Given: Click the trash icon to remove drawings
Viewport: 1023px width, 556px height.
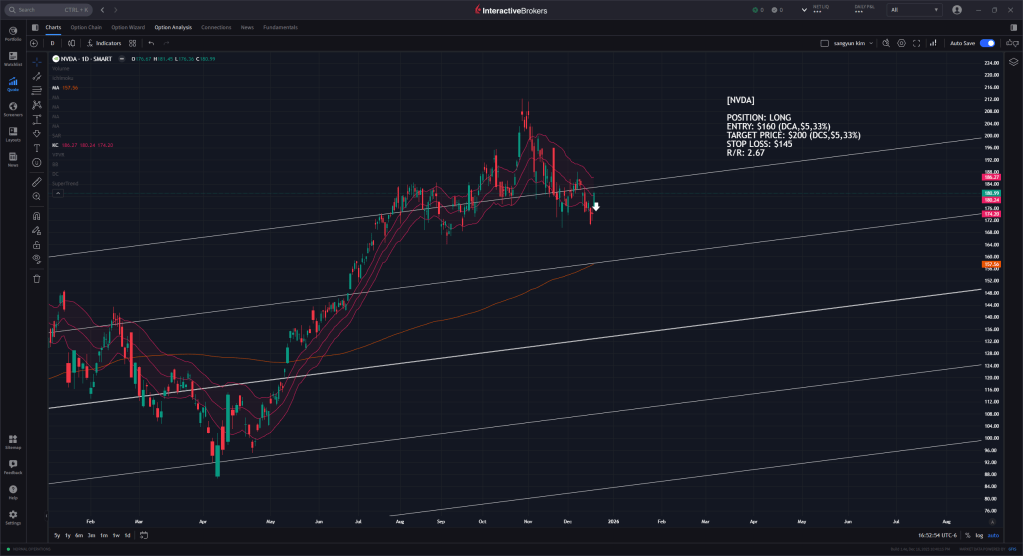Looking at the screenshot, I should pos(37,279).
